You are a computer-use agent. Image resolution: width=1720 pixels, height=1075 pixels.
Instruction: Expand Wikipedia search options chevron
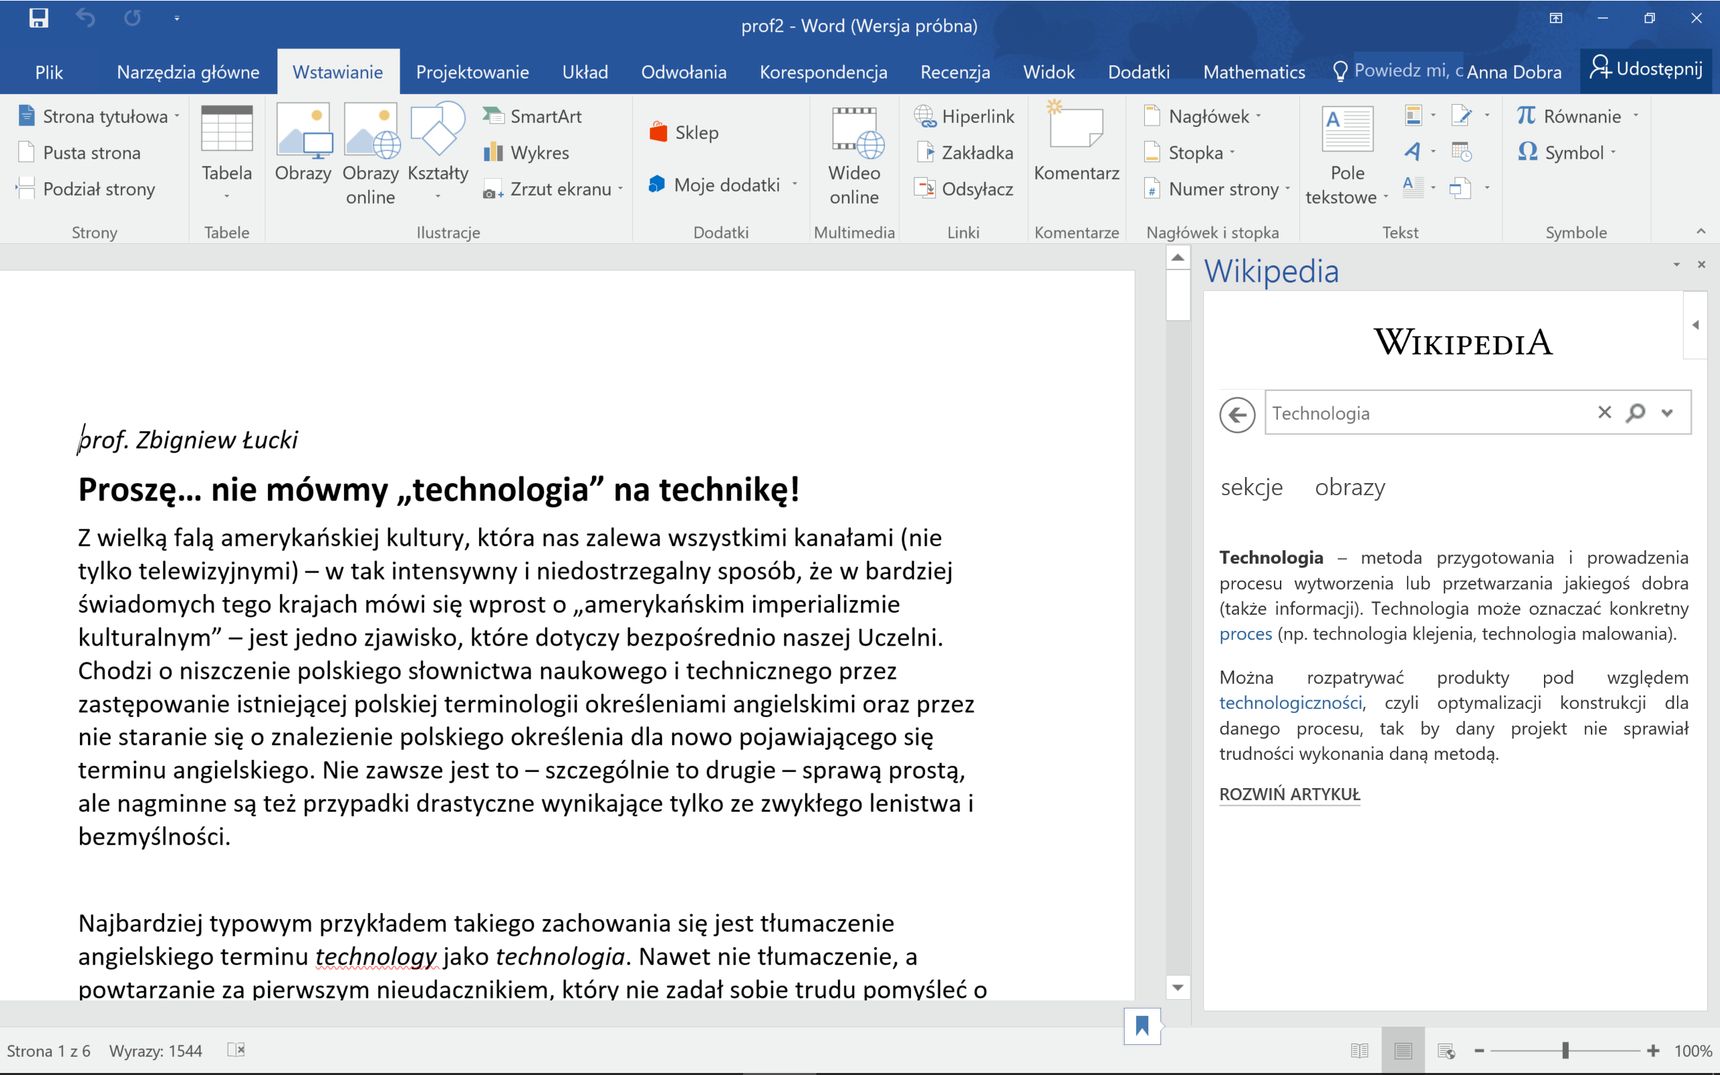[x=1667, y=412]
